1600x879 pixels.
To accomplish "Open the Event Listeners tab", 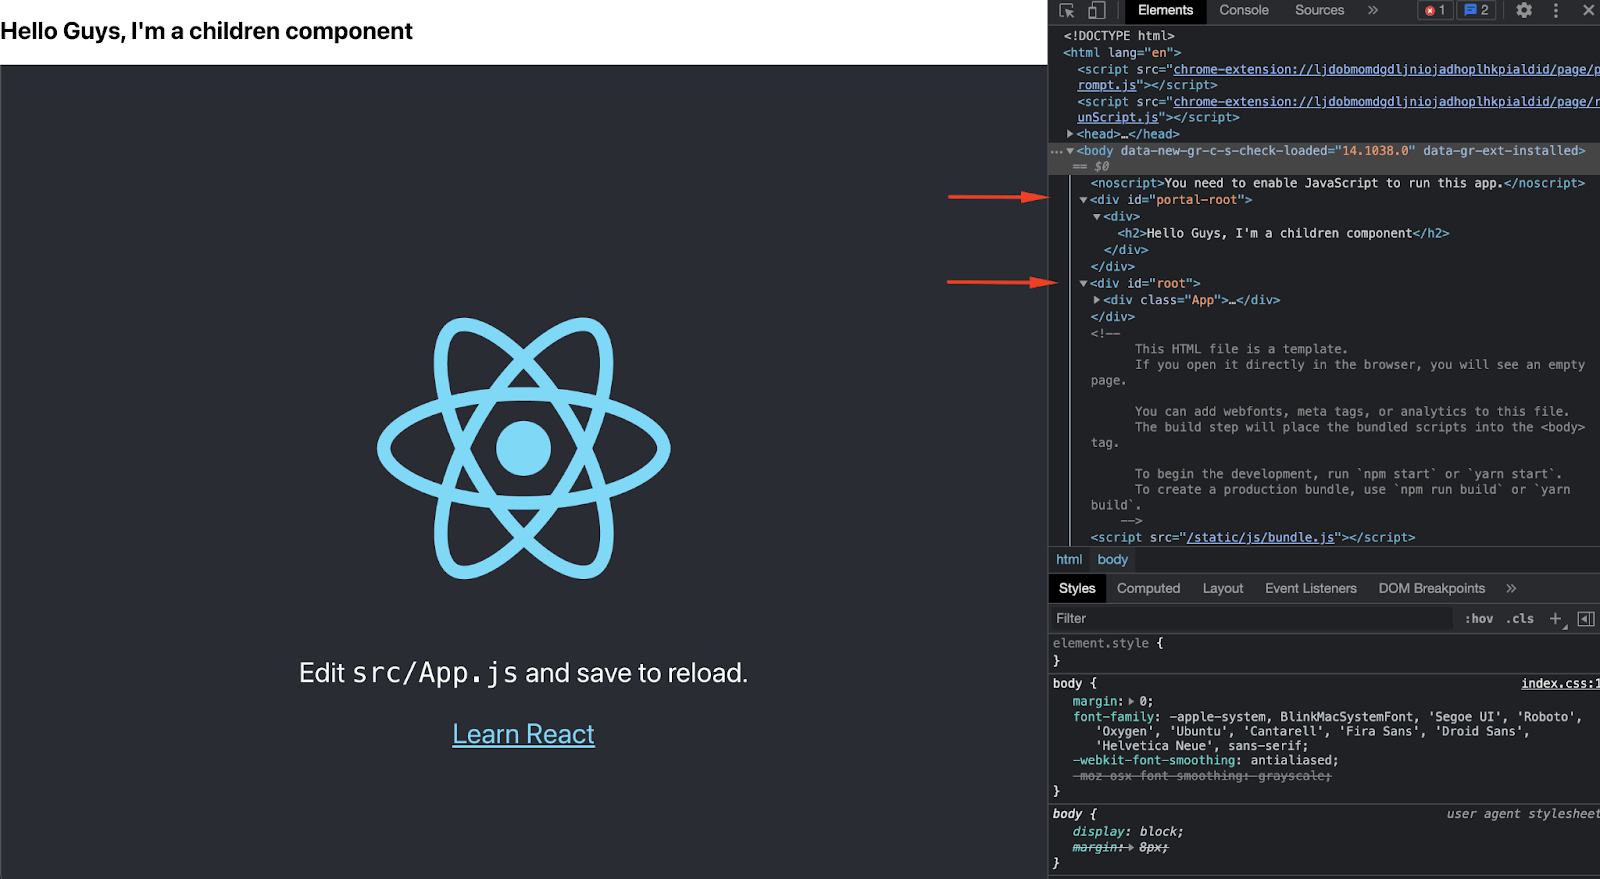I will (1310, 588).
